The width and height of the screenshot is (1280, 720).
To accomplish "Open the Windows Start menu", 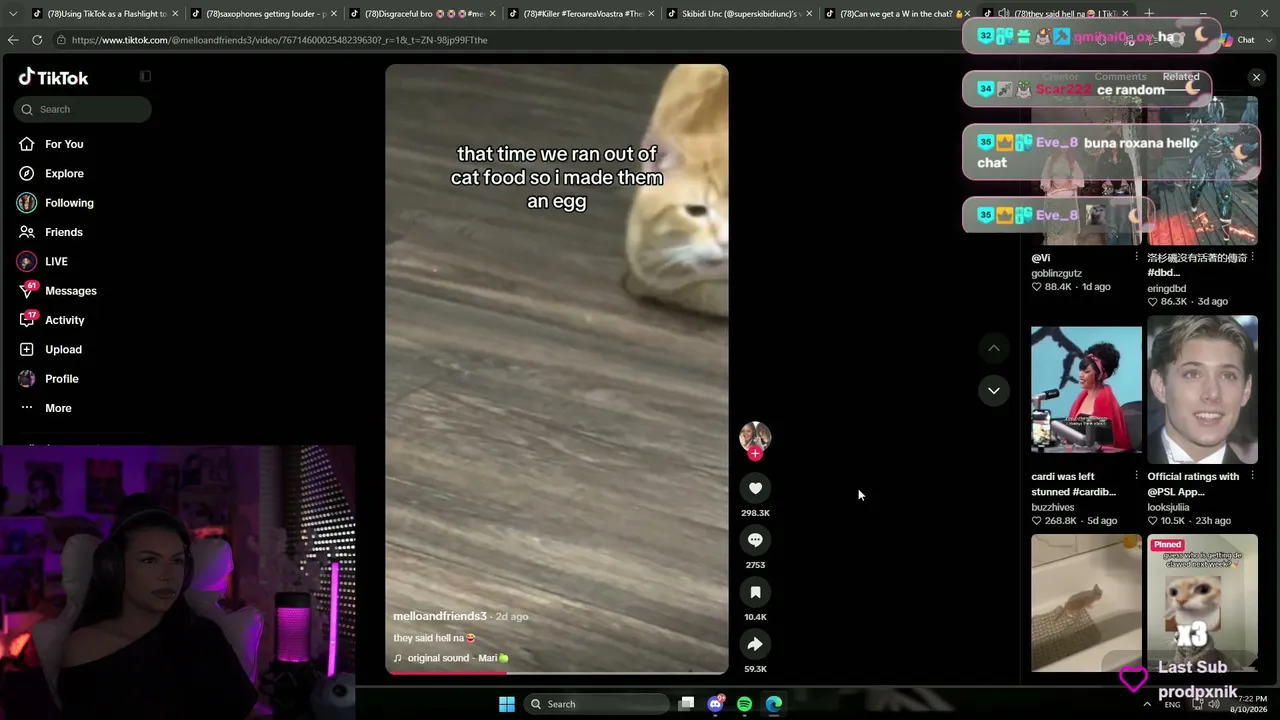I will pos(507,704).
